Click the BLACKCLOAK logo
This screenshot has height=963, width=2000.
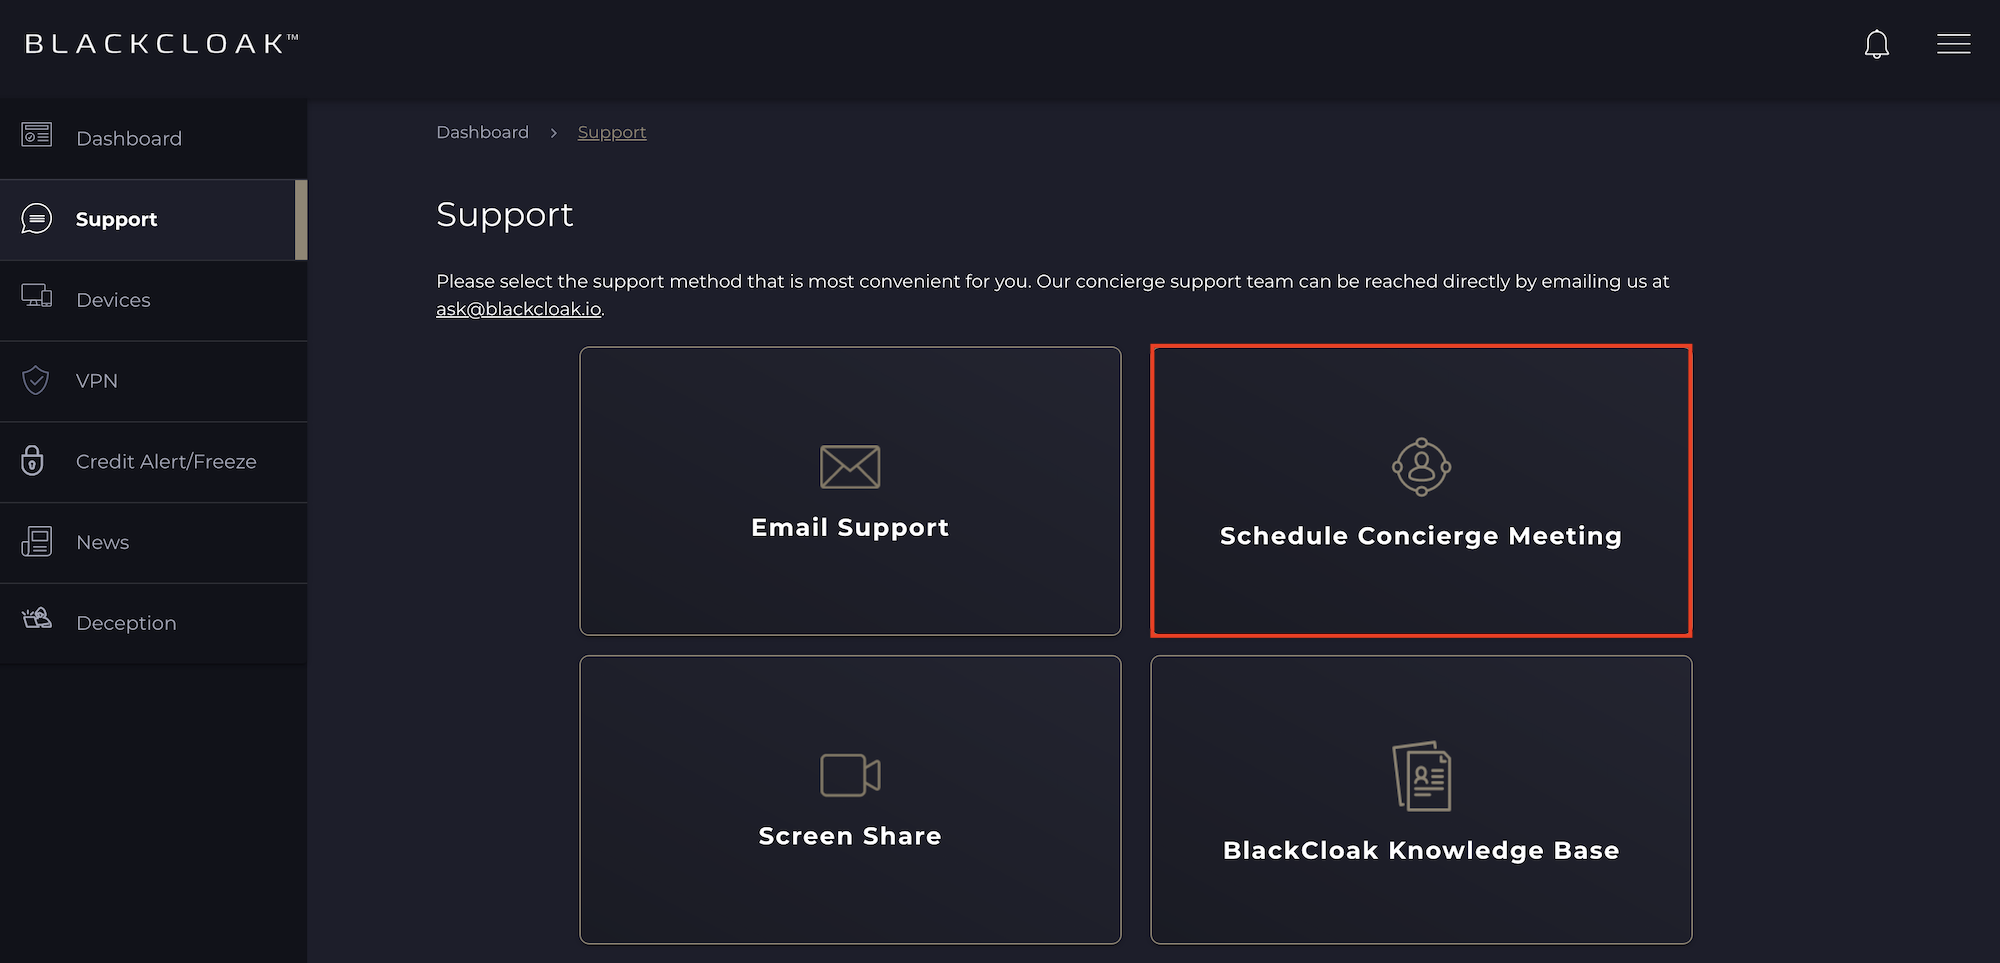pyautogui.click(x=161, y=44)
